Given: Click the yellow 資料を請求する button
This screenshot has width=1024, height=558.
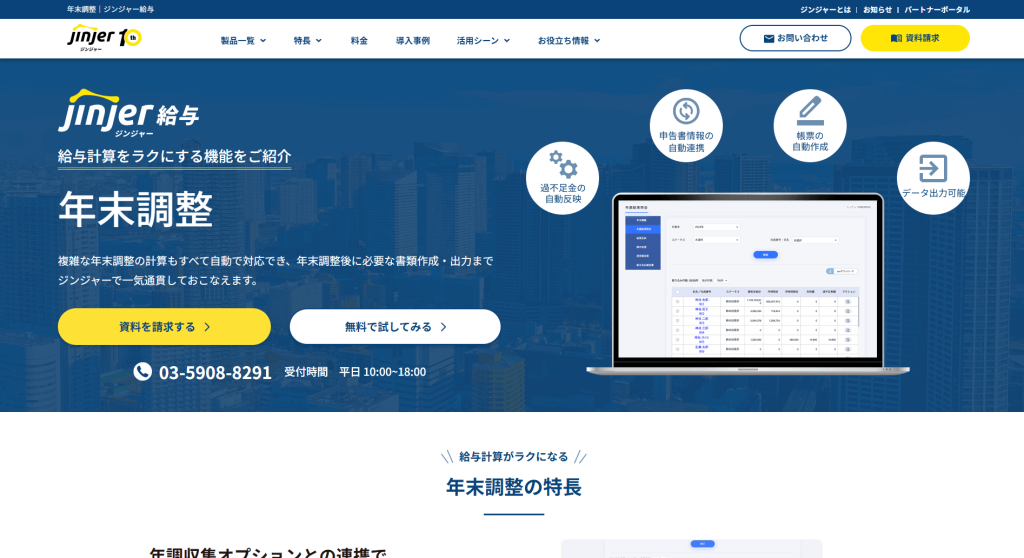Looking at the screenshot, I should point(164,327).
